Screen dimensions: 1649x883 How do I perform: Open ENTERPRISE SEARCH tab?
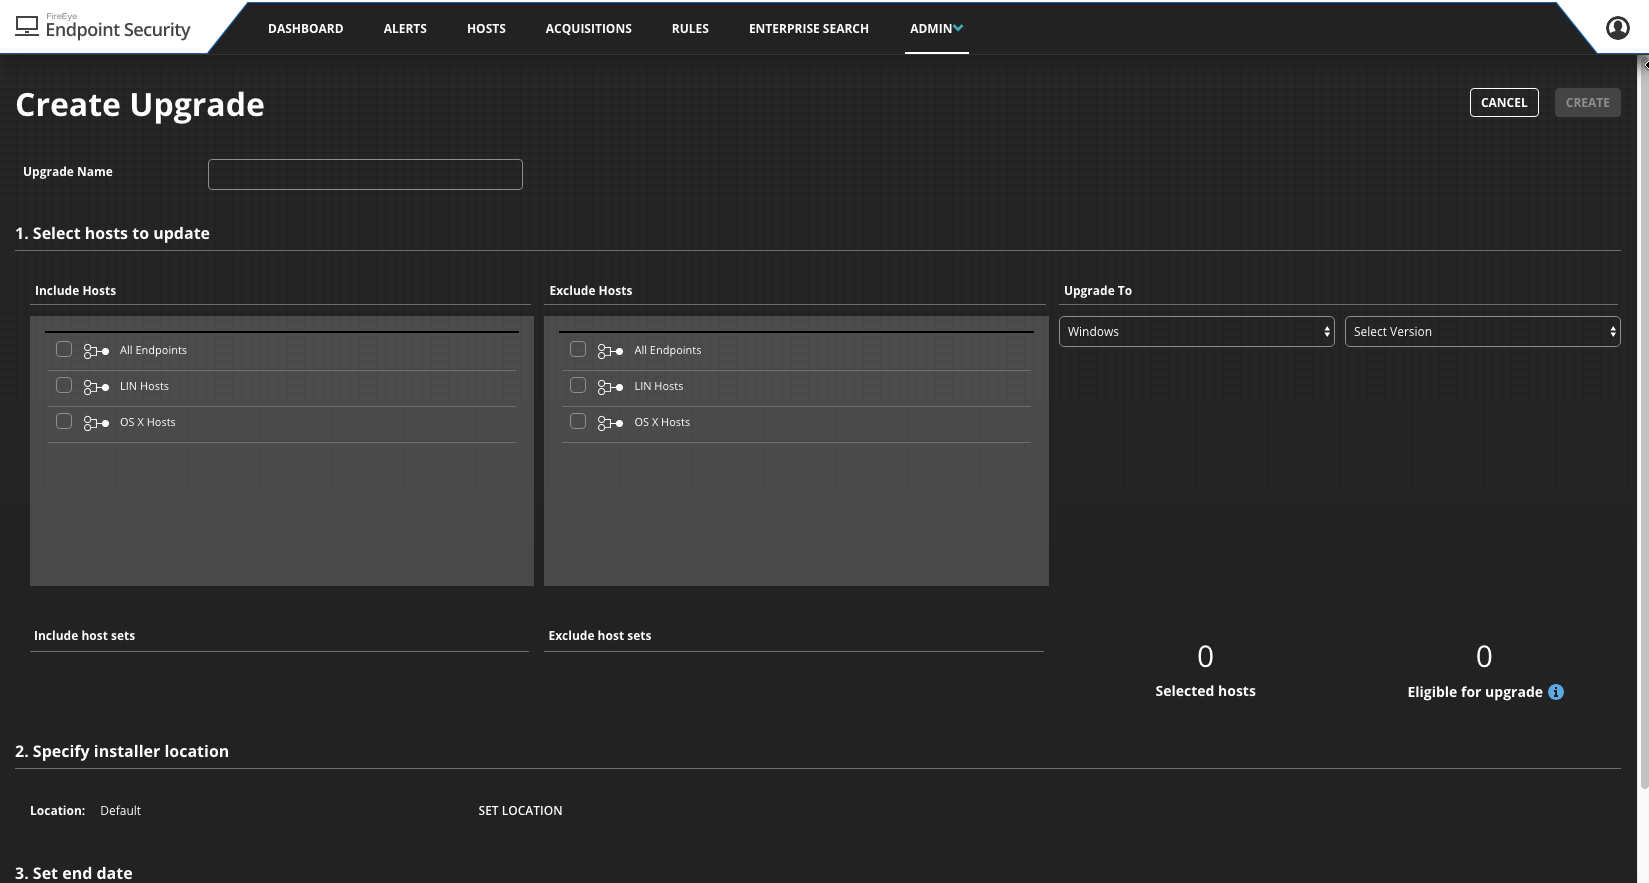tap(808, 29)
